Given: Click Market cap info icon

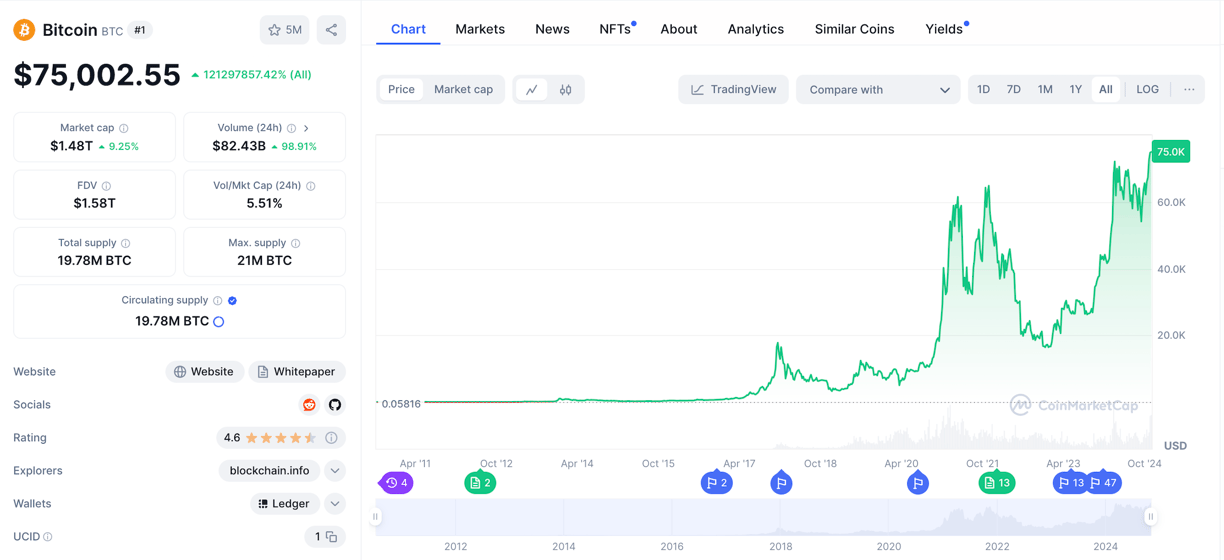Looking at the screenshot, I should (x=124, y=128).
